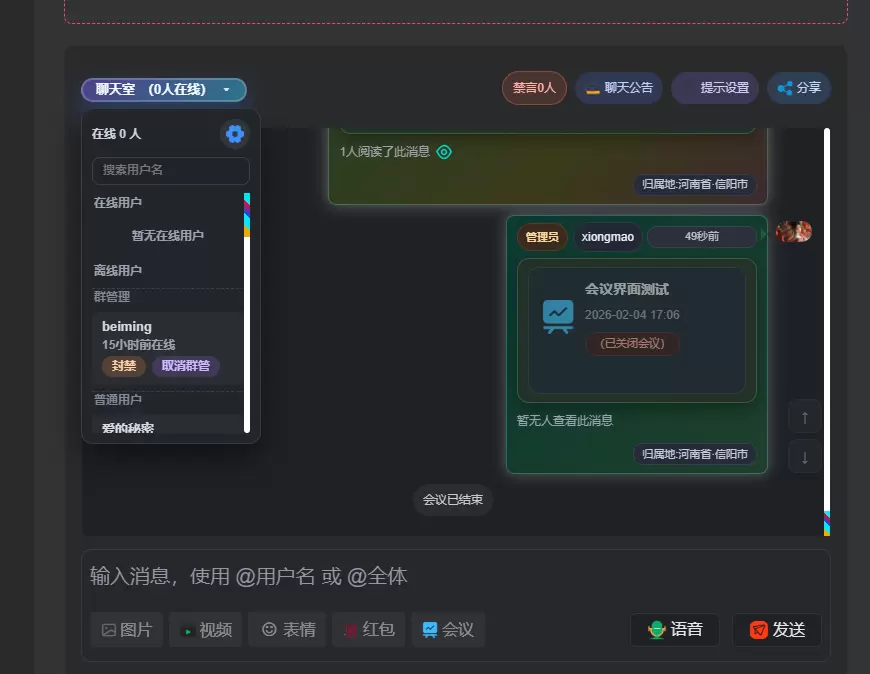Open the 会议界面测试 meeting card
Image resolution: width=870 pixels, height=674 pixels.
(x=636, y=330)
